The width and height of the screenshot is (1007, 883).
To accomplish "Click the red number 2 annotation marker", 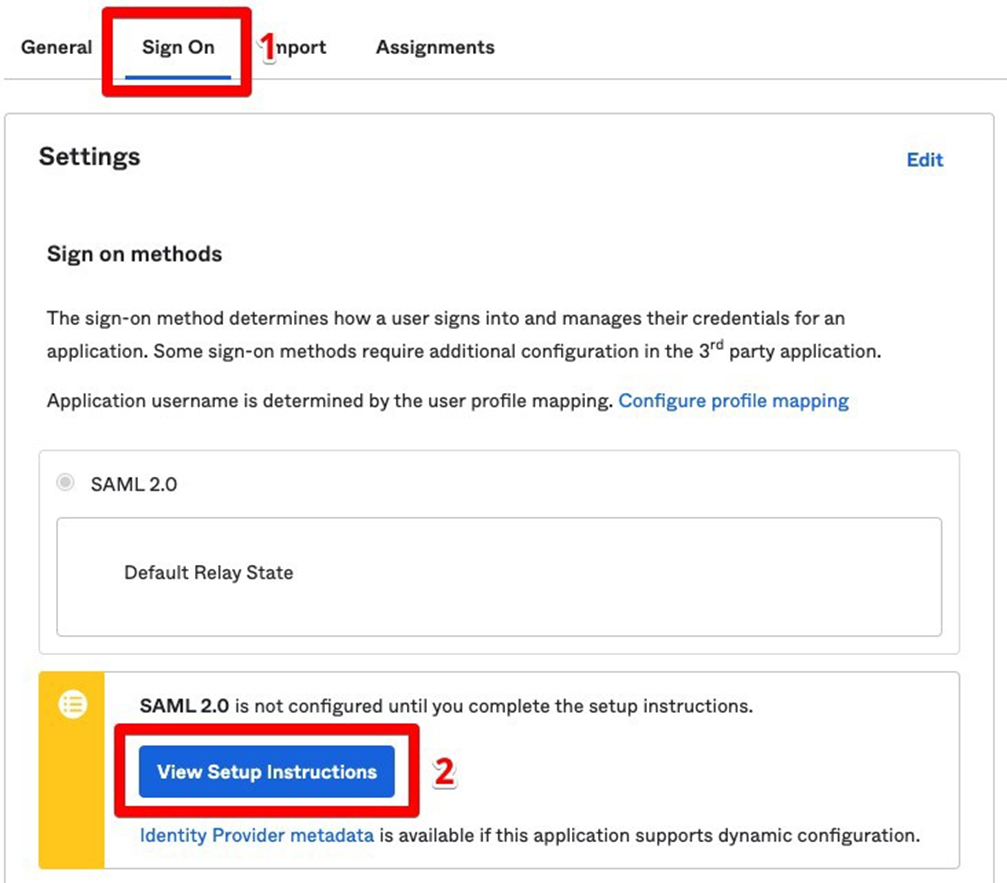I will 444,772.
